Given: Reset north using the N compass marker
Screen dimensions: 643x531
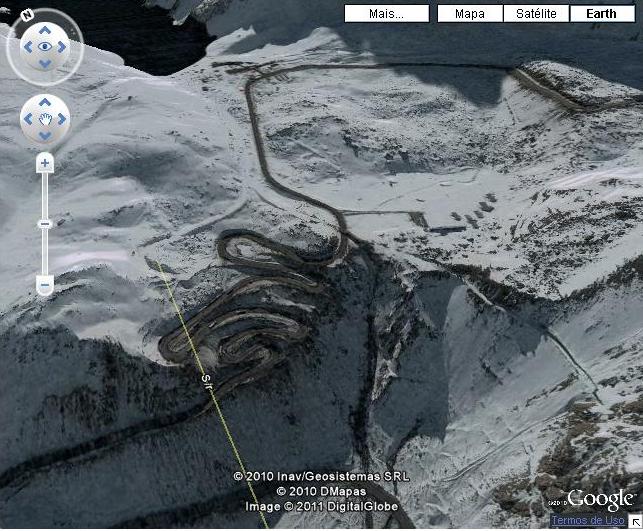Looking at the screenshot, I should (x=27, y=16).
